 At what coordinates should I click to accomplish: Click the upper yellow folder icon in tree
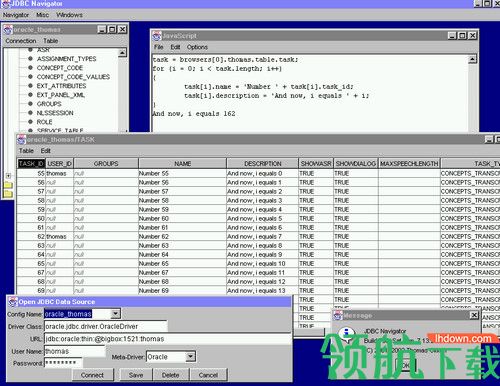click(8, 185)
